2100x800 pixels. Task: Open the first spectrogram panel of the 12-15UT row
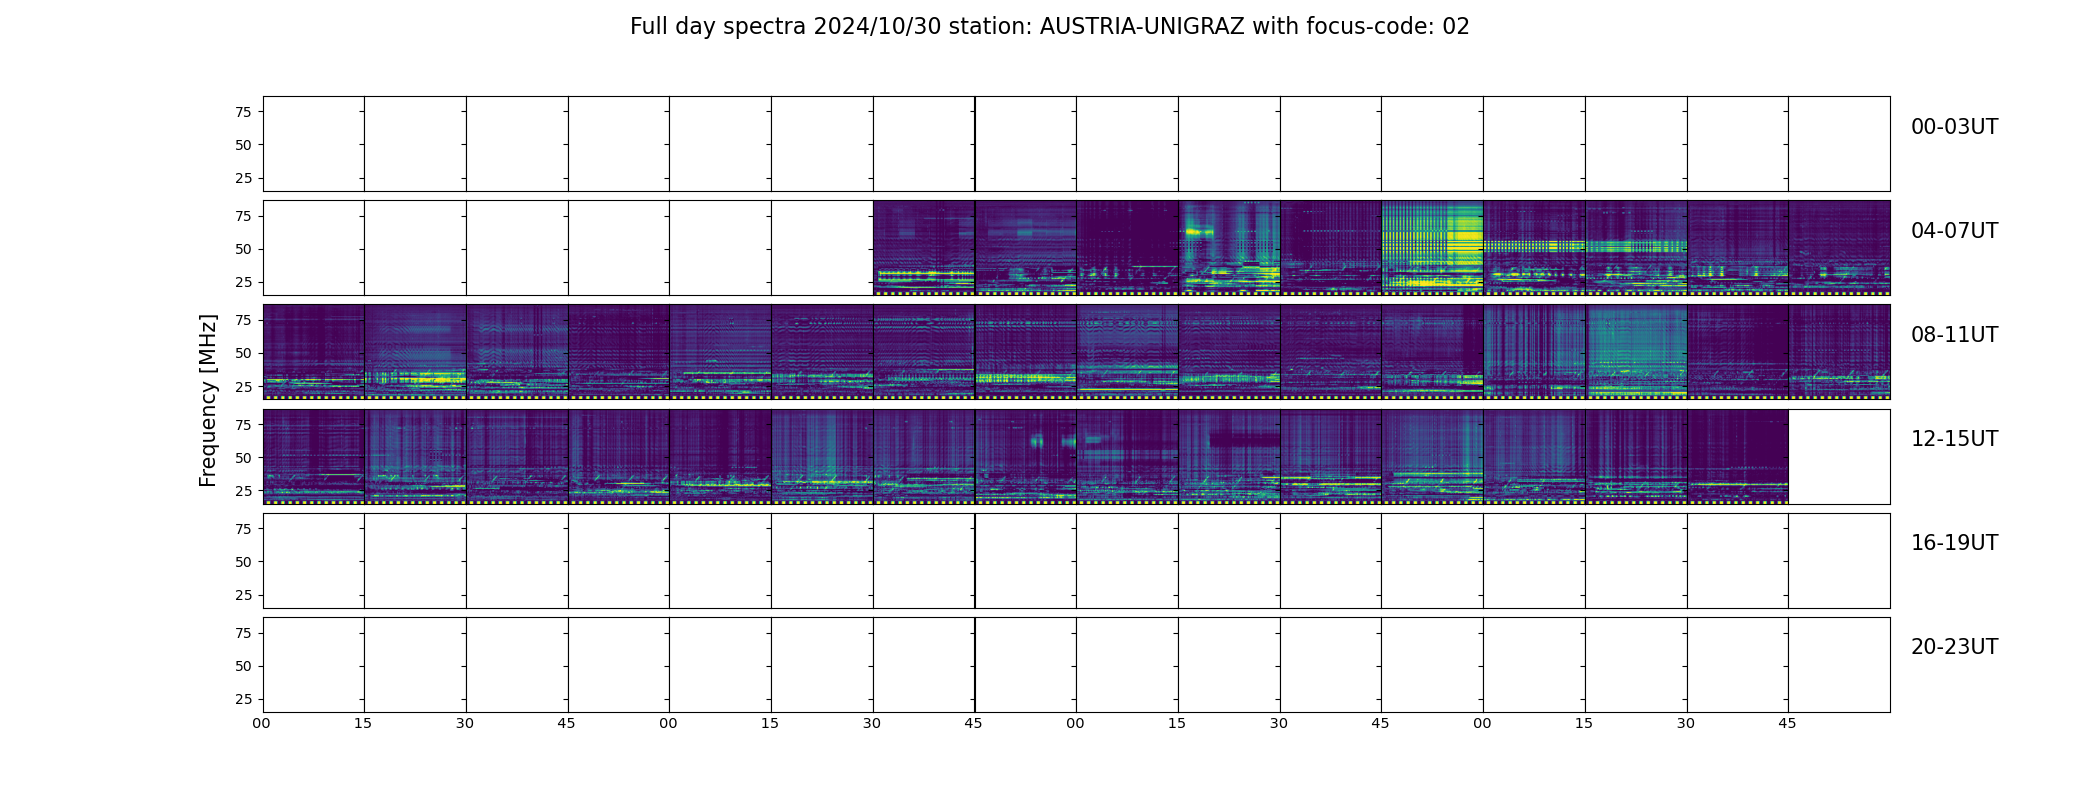tap(314, 456)
